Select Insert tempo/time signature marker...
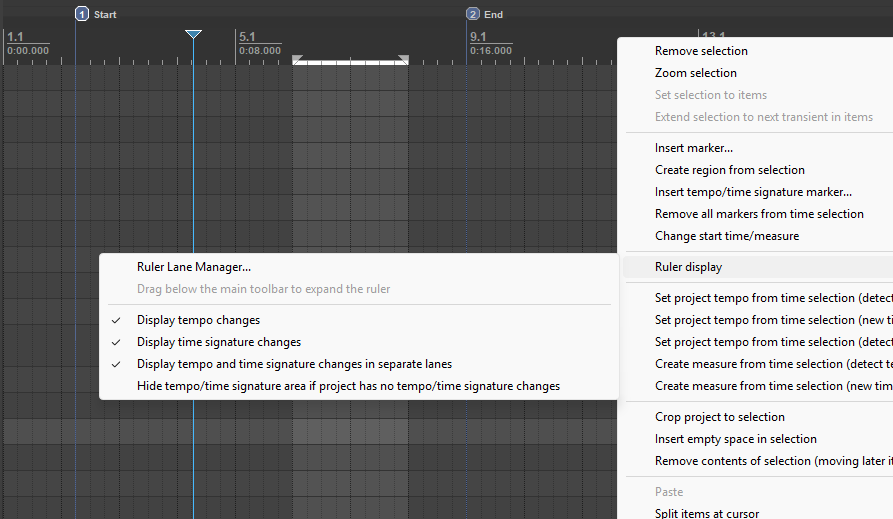Screen dimensions: 893x519 [753, 192]
